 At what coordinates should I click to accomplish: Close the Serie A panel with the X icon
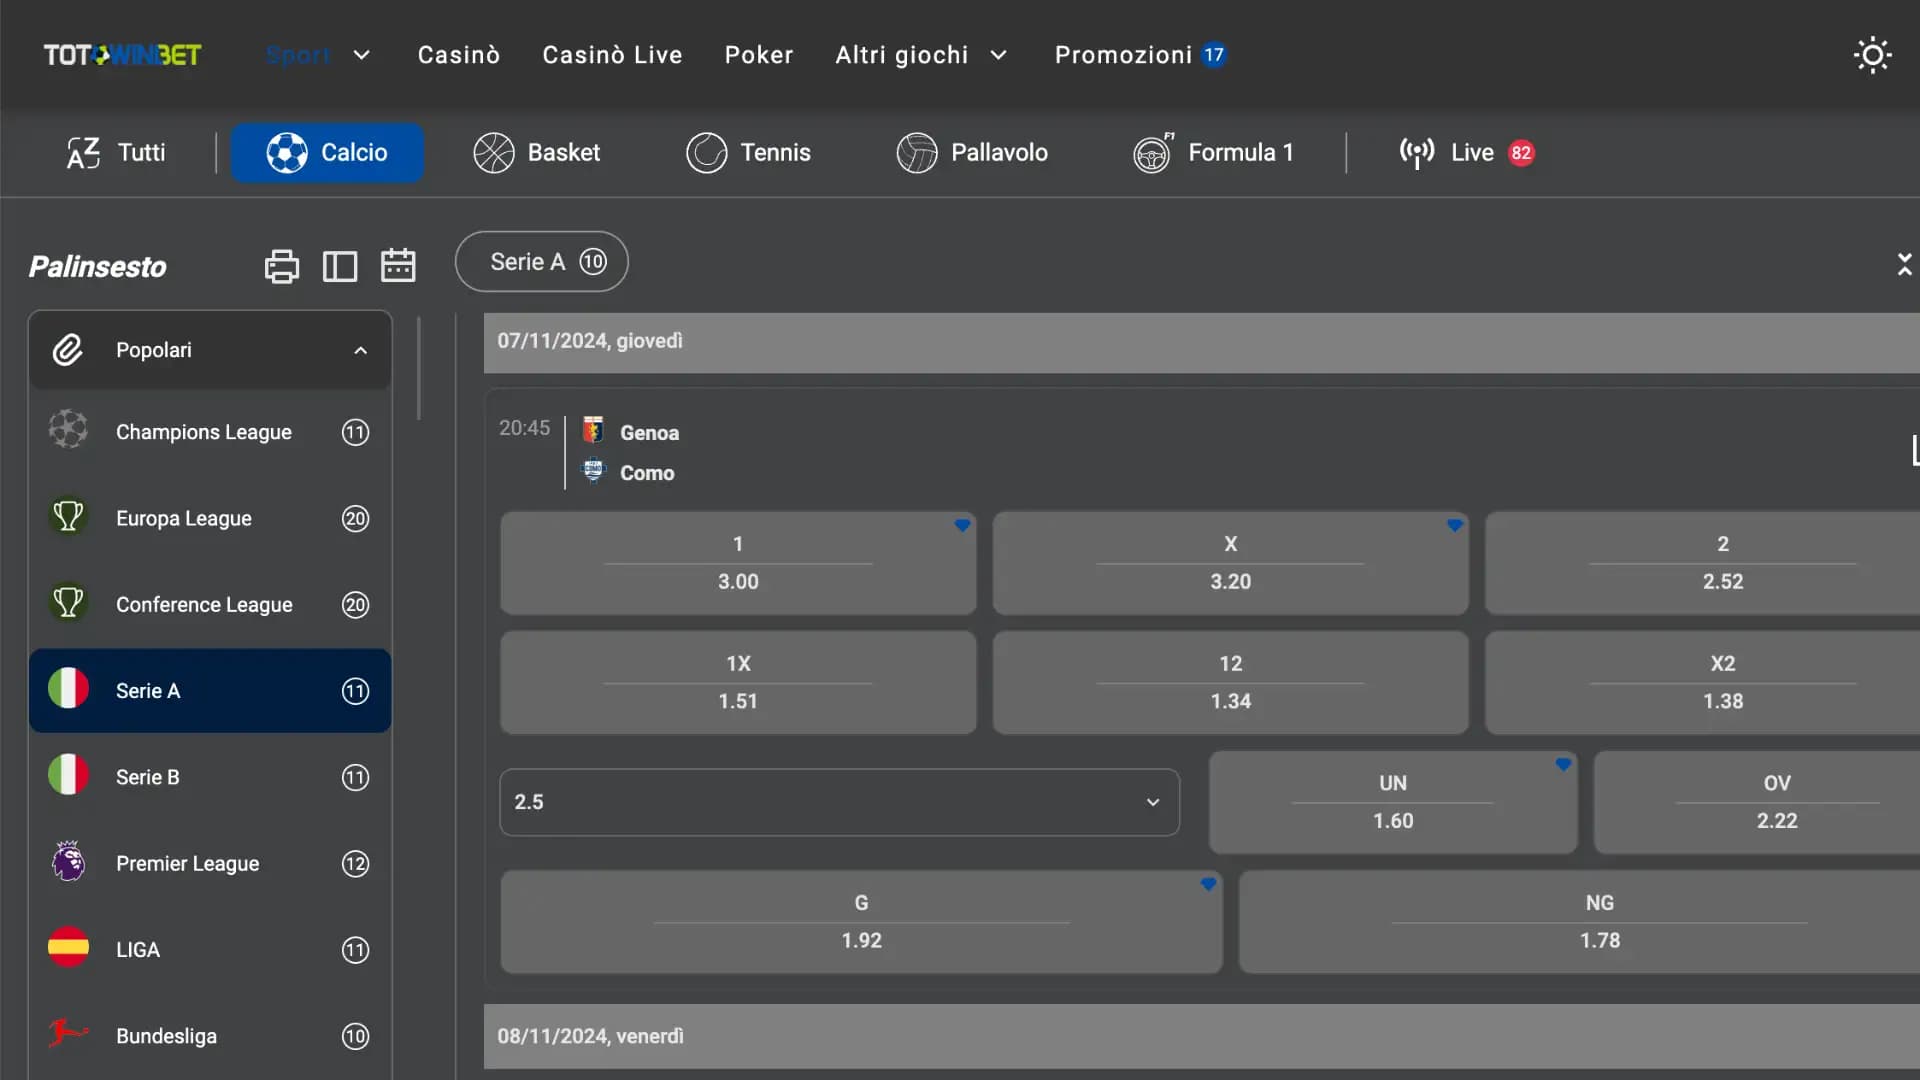(1905, 264)
